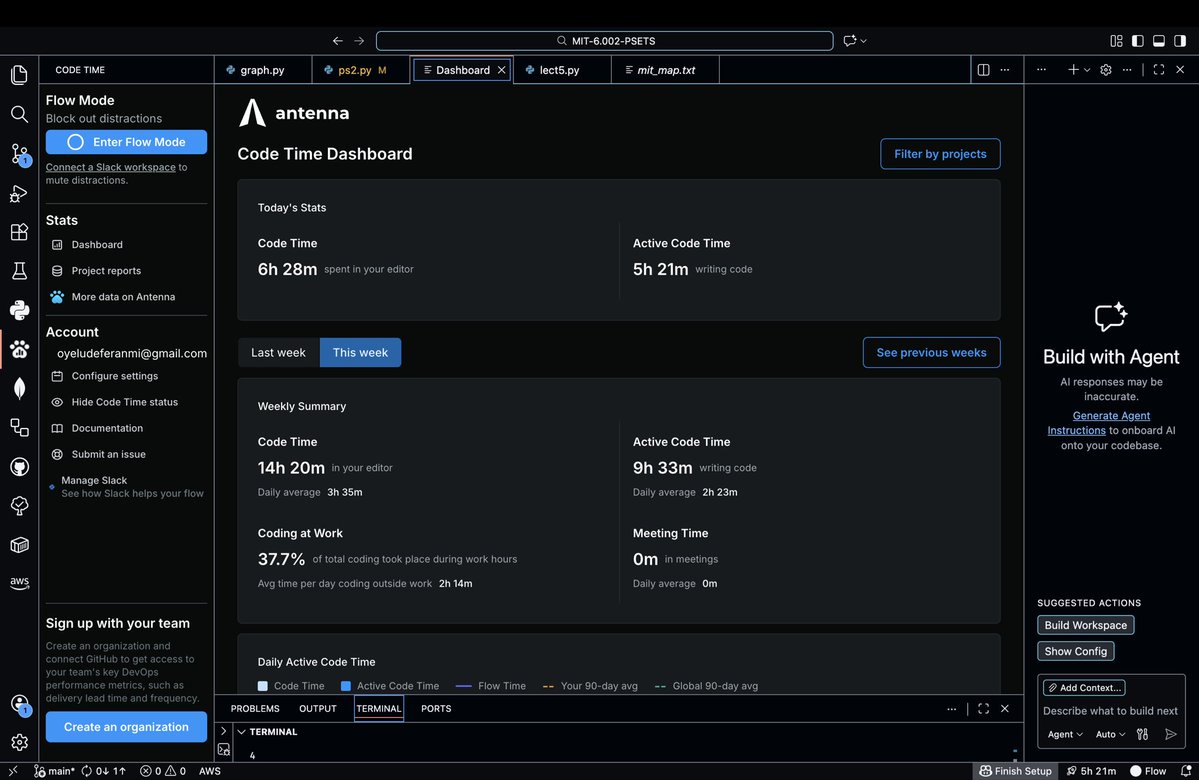Close the Dashboard tab
The height and width of the screenshot is (780, 1199).
click(x=502, y=70)
